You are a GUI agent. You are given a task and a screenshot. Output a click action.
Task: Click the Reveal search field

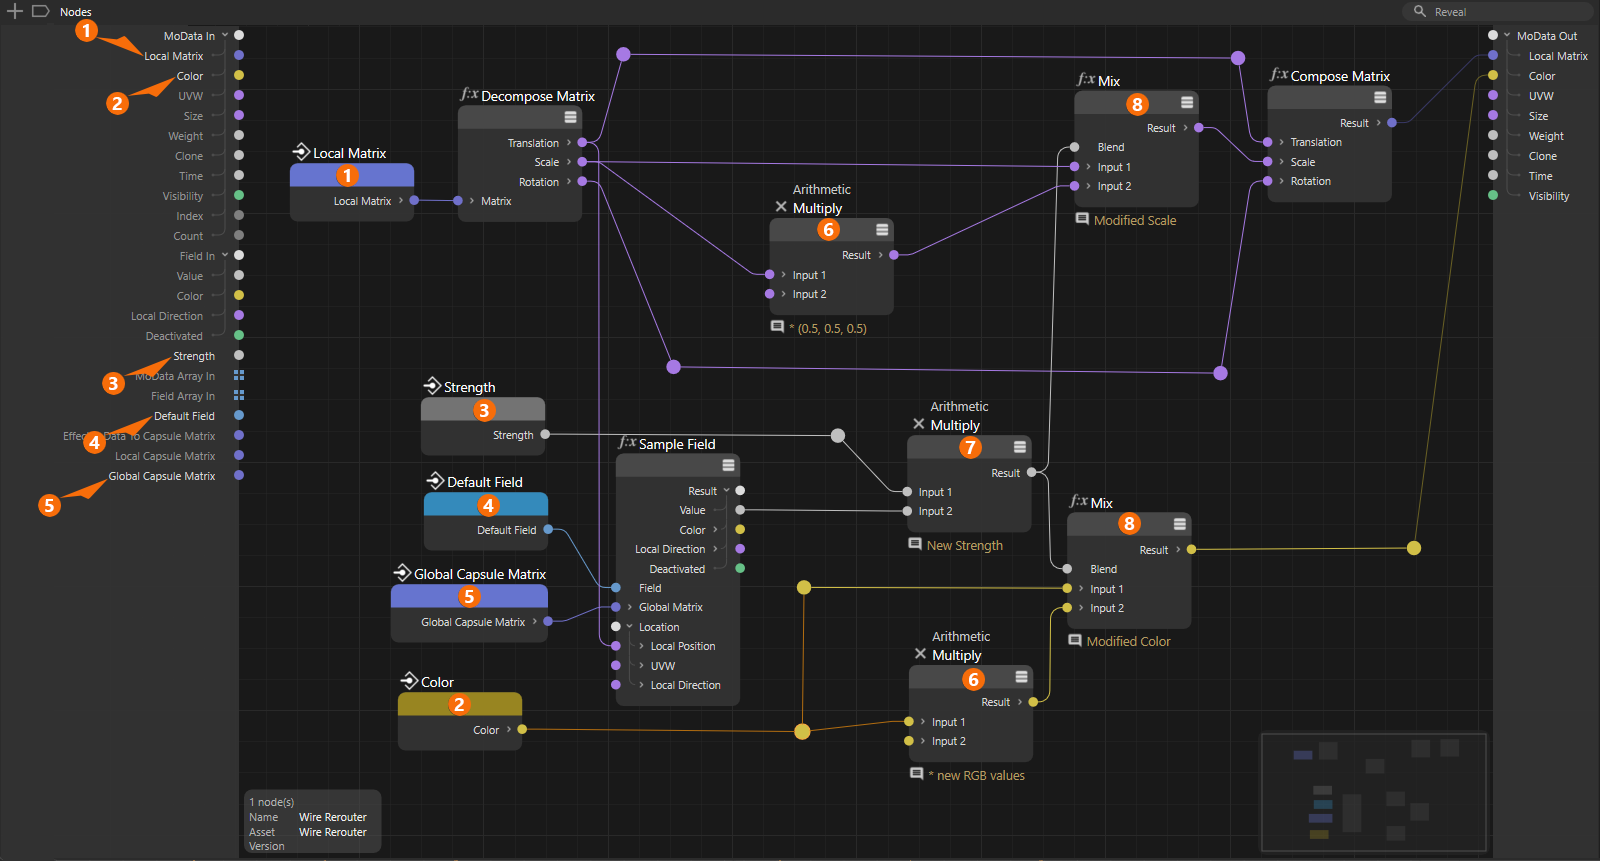[1497, 11]
